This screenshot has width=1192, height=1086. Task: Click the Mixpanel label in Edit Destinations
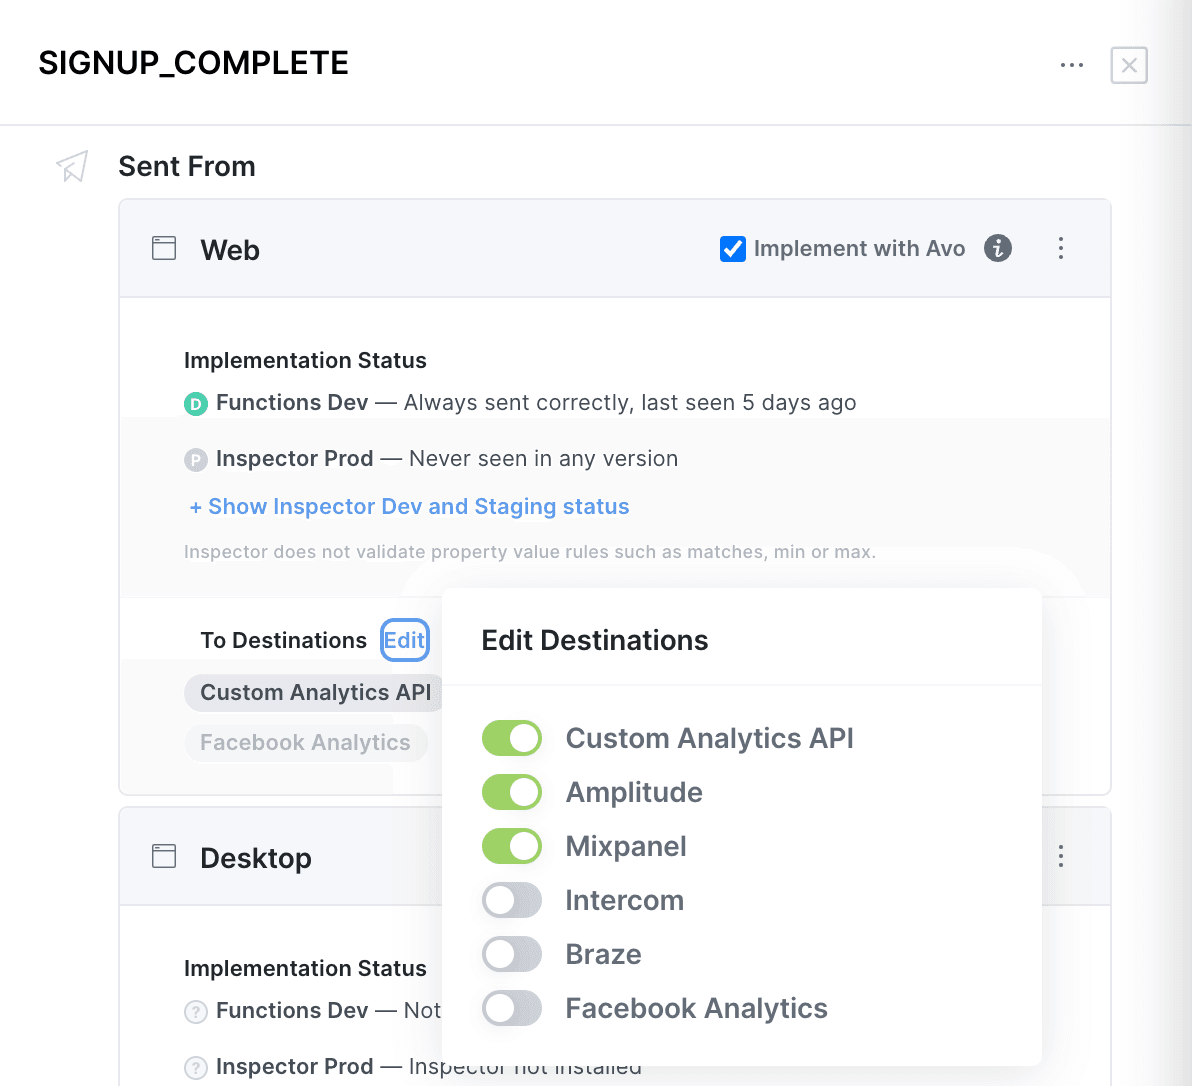coord(626,847)
